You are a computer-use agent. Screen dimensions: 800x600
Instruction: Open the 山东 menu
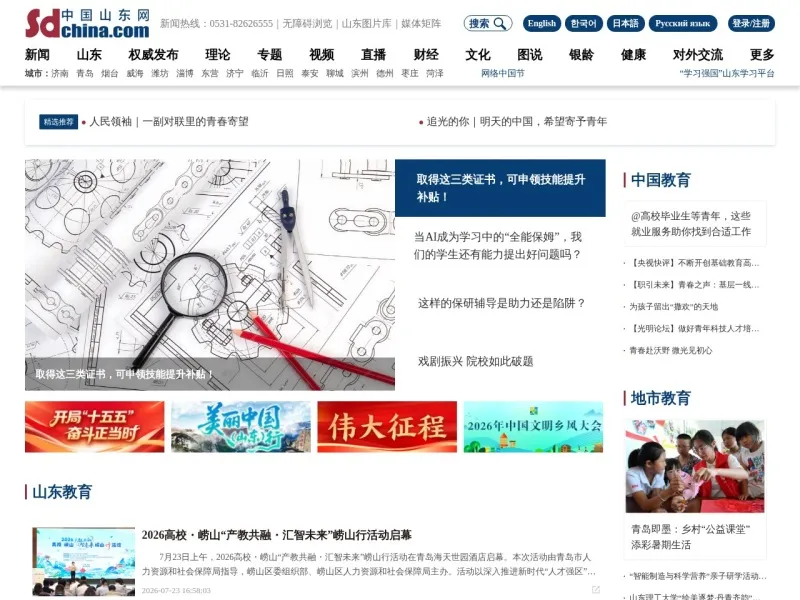pyautogui.click(x=89, y=55)
